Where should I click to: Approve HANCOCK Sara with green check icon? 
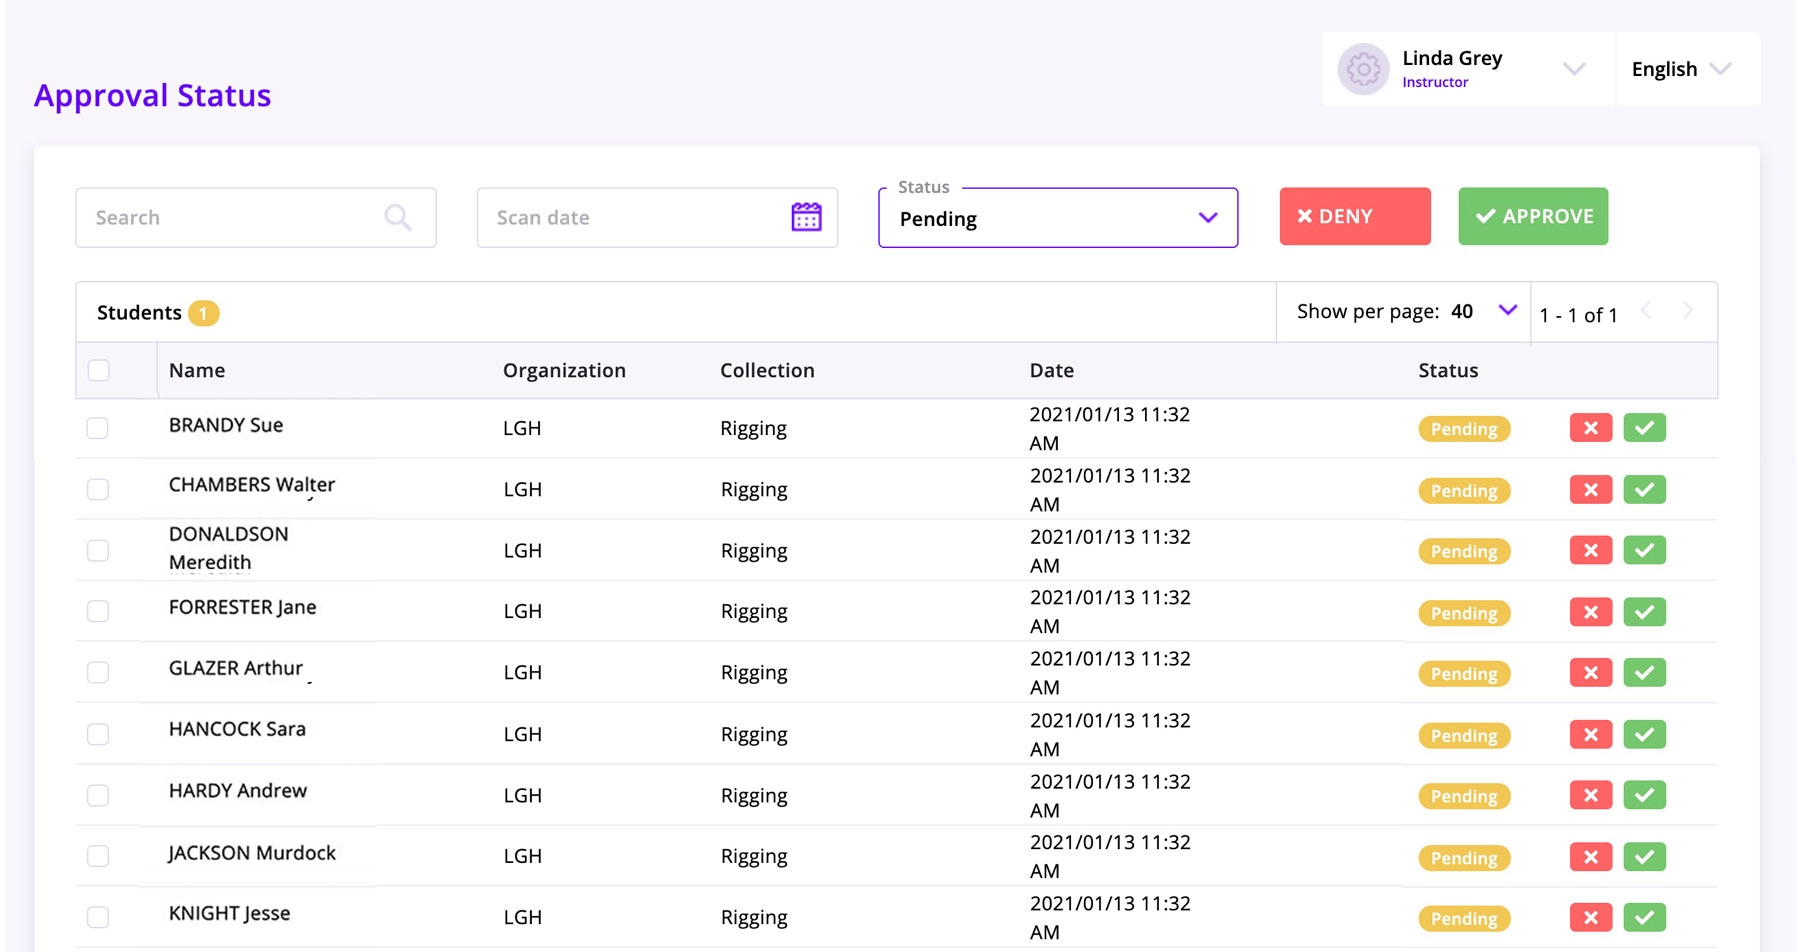(1644, 735)
